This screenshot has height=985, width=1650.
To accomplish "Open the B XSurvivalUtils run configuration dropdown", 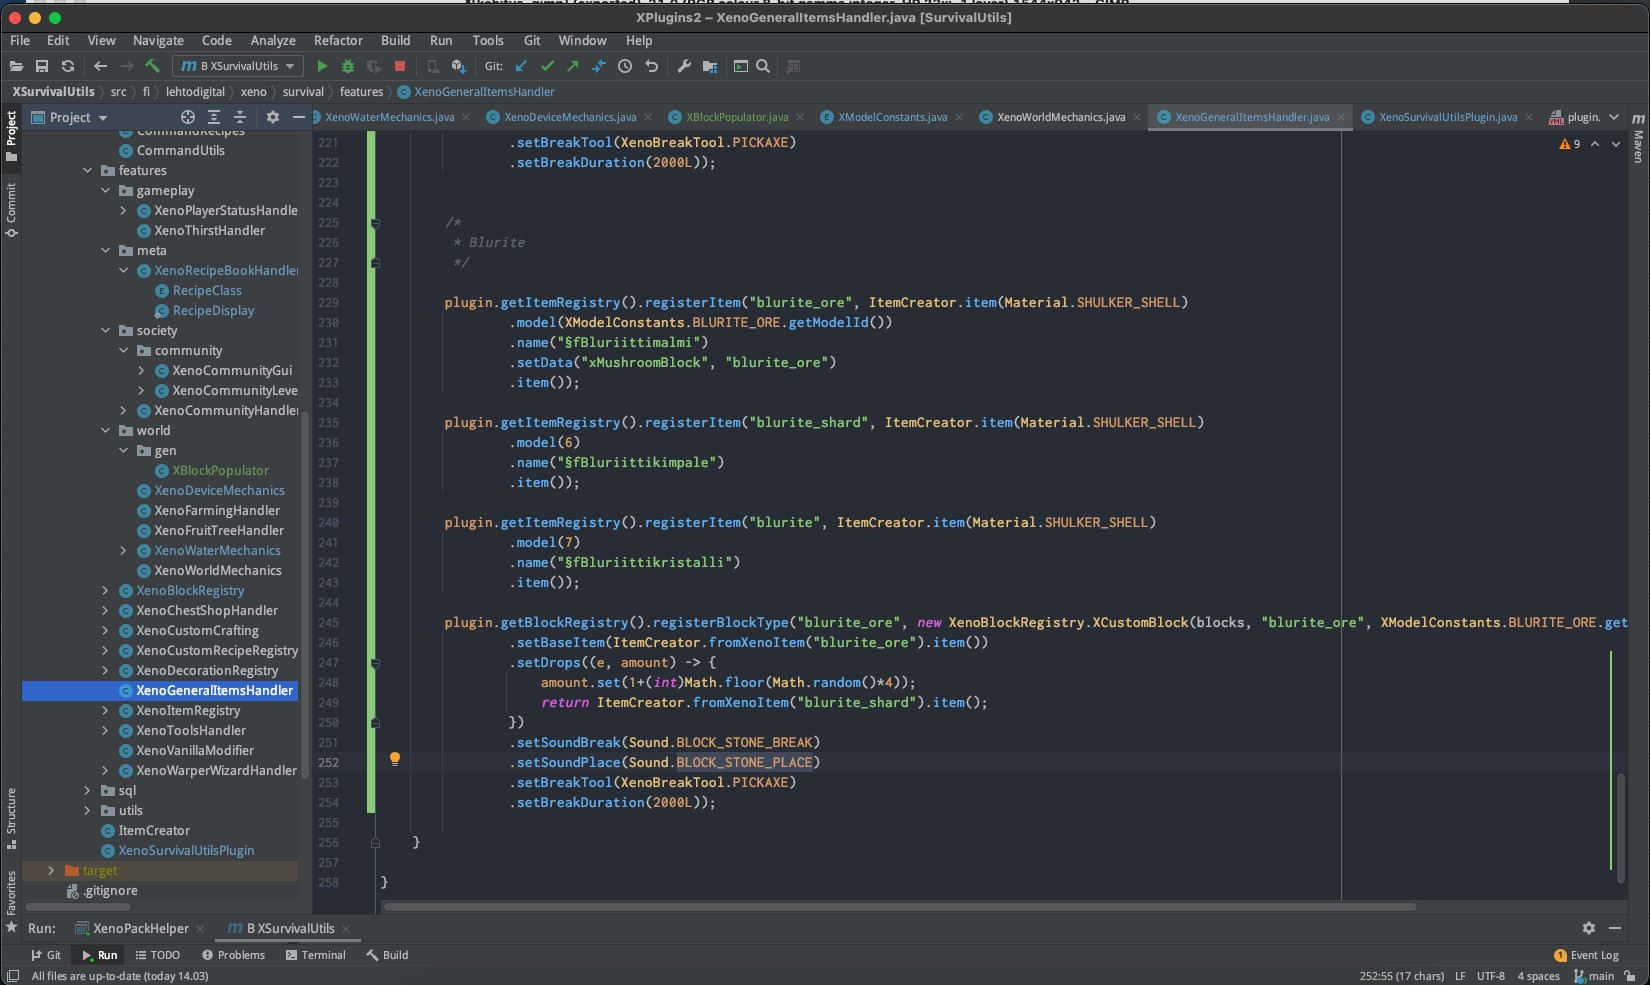I will pos(238,66).
